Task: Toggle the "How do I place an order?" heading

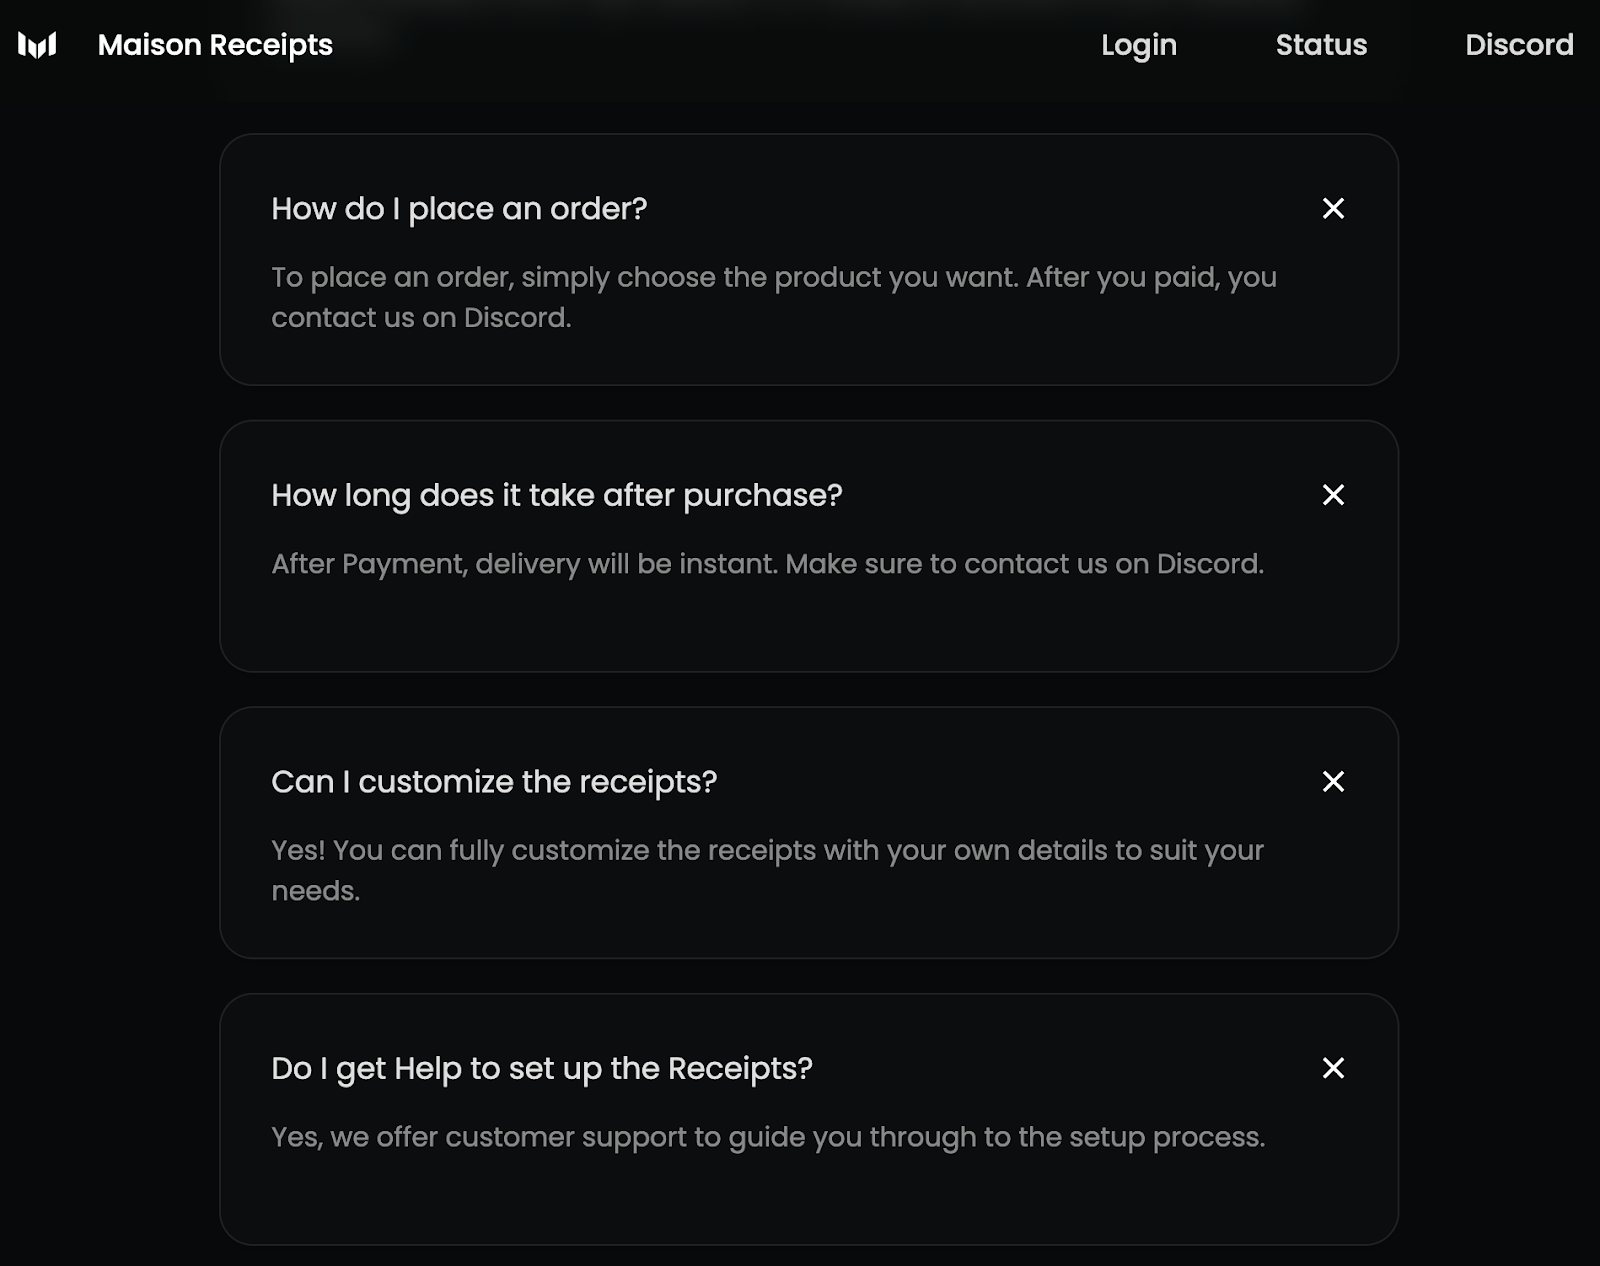Action: (x=459, y=209)
